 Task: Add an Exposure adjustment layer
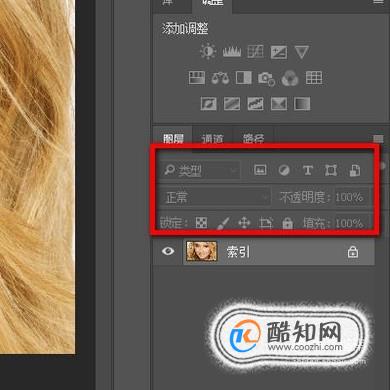click(x=279, y=52)
